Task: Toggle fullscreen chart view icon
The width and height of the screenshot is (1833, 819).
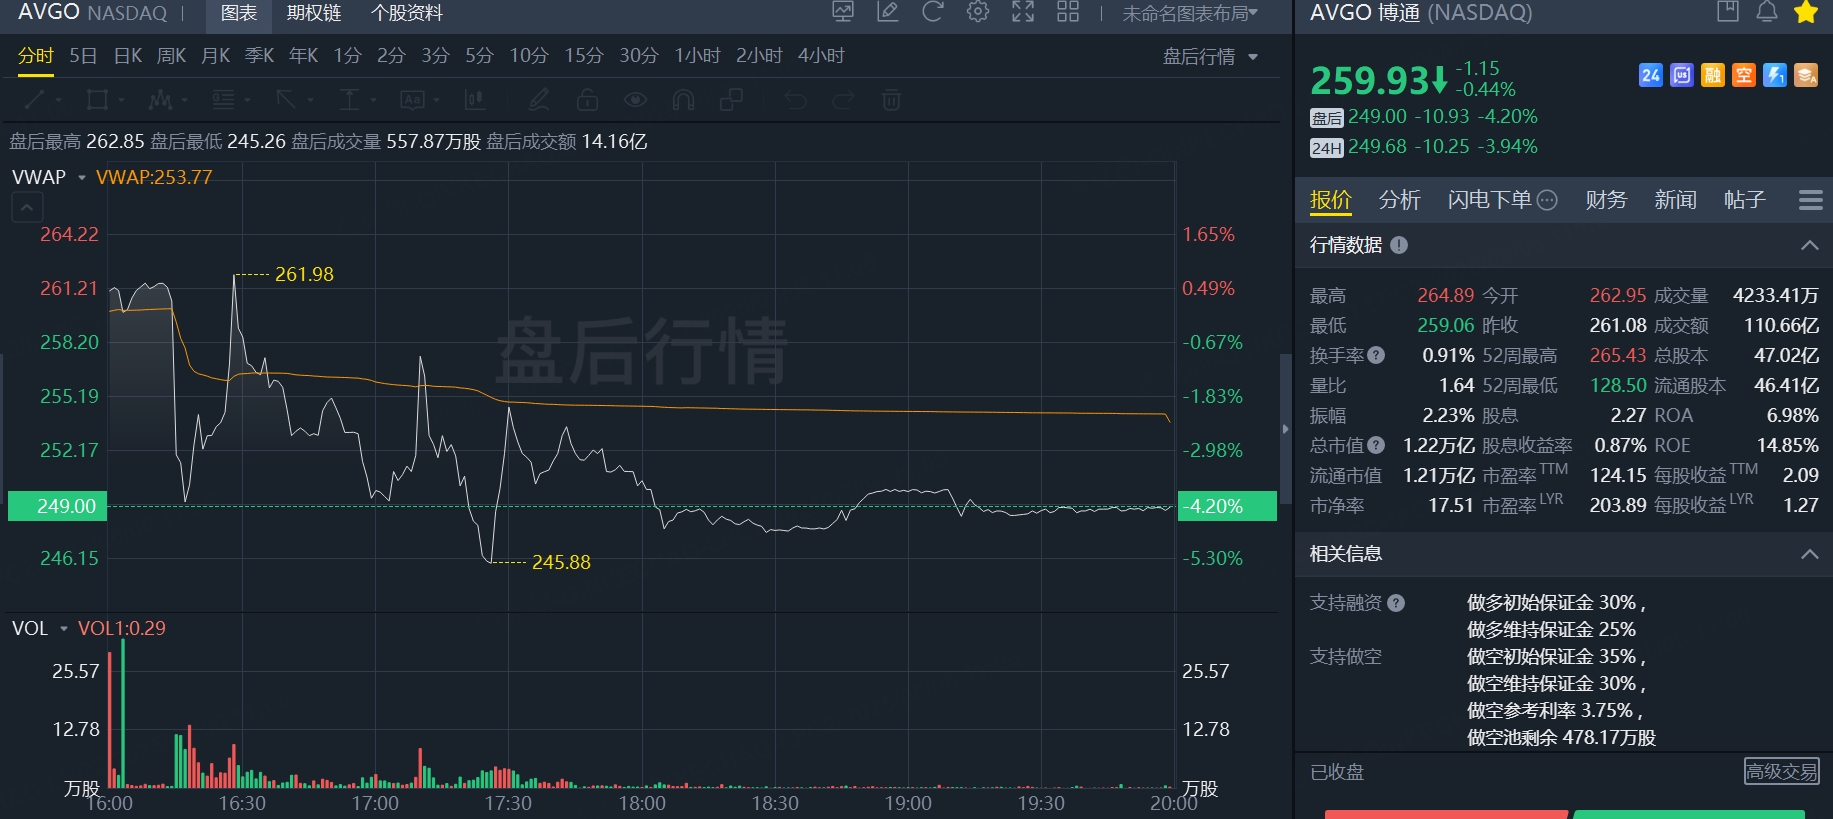Action: point(1023,12)
